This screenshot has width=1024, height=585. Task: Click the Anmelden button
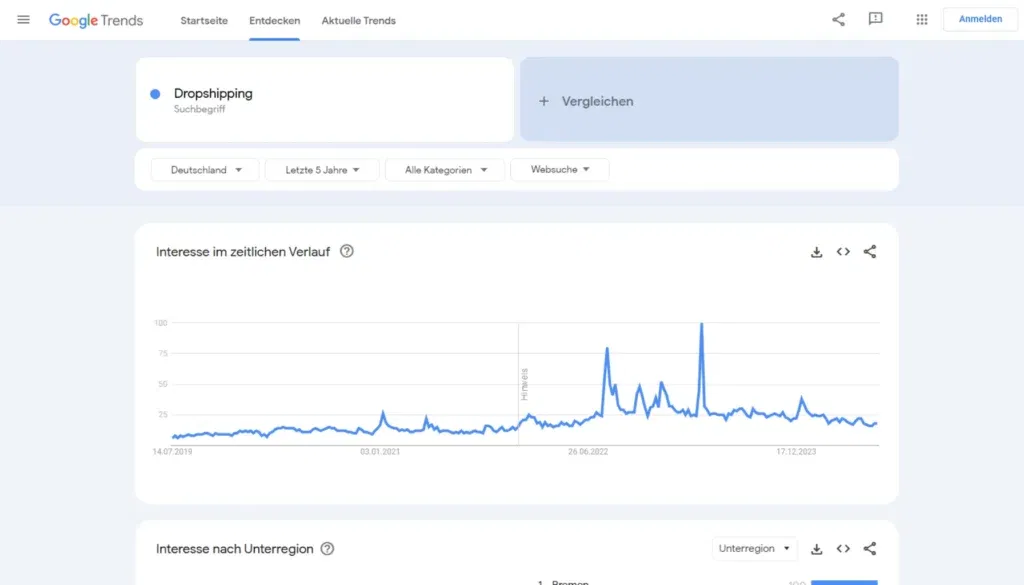(979, 18)
